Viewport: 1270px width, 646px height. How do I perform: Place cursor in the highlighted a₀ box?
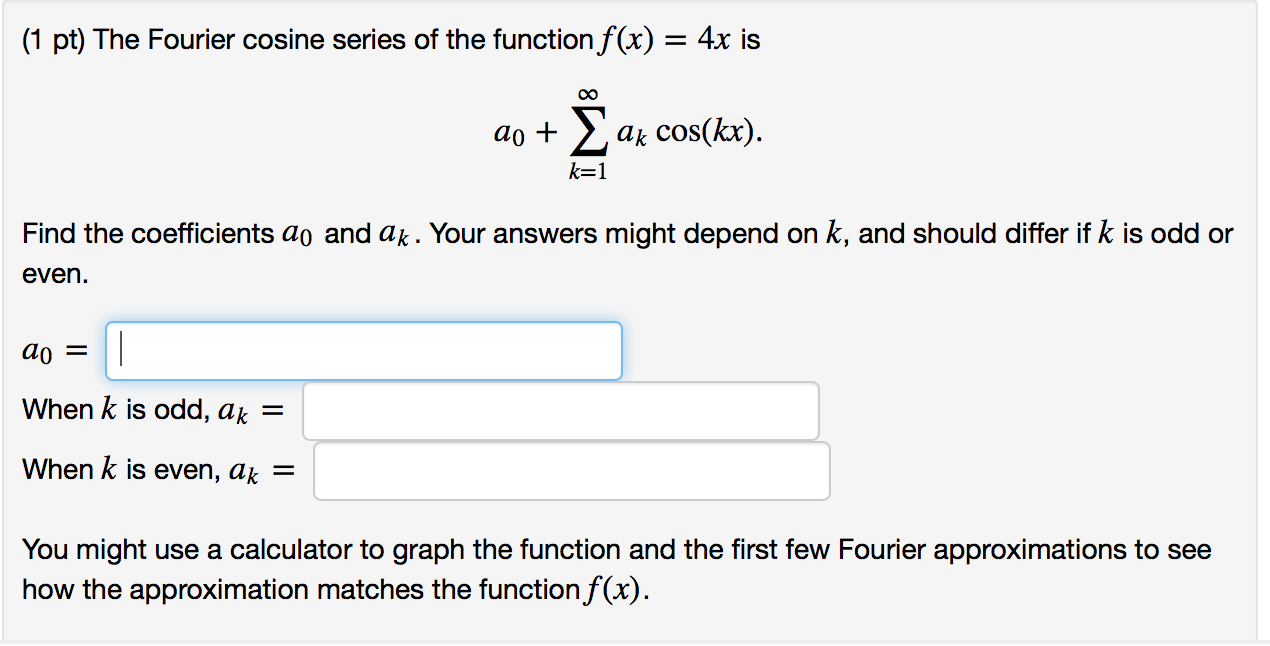363,350
